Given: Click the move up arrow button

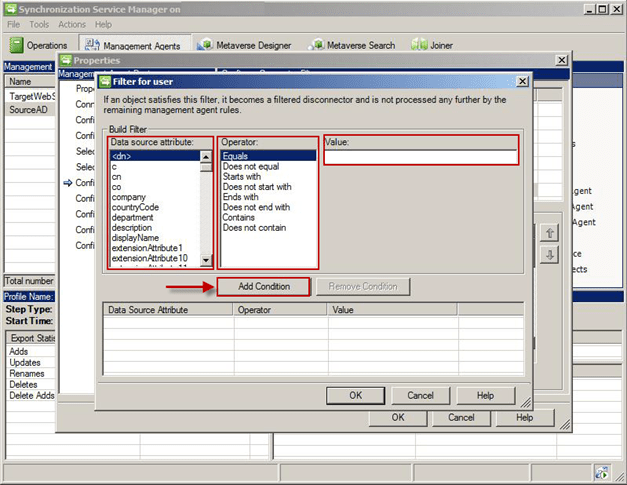Looking at the screenshot, I should point(548,233).
